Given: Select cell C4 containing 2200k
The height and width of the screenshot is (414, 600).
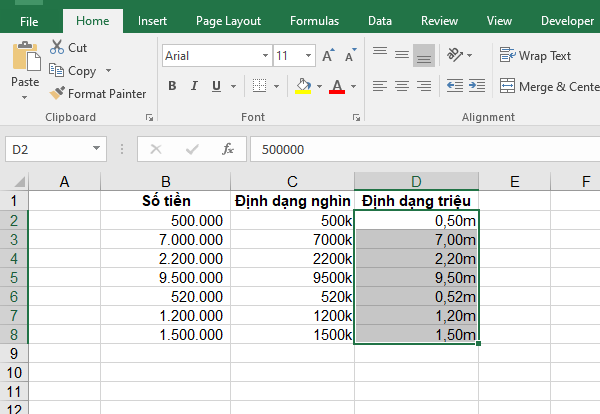Looking at the screenshot, I should point(292,257).
